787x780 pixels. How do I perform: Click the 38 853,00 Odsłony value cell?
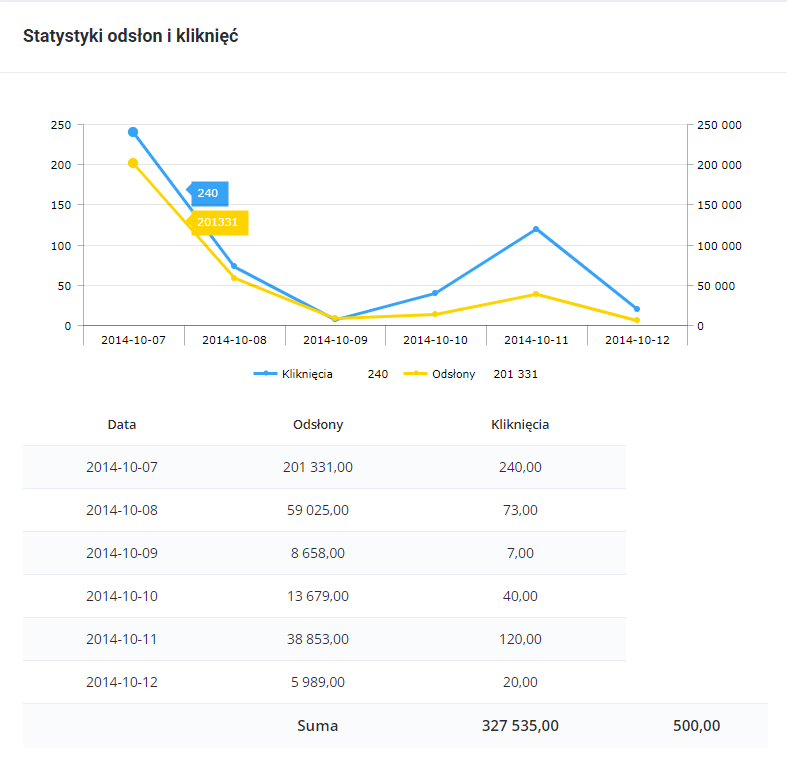pos(318,639)
